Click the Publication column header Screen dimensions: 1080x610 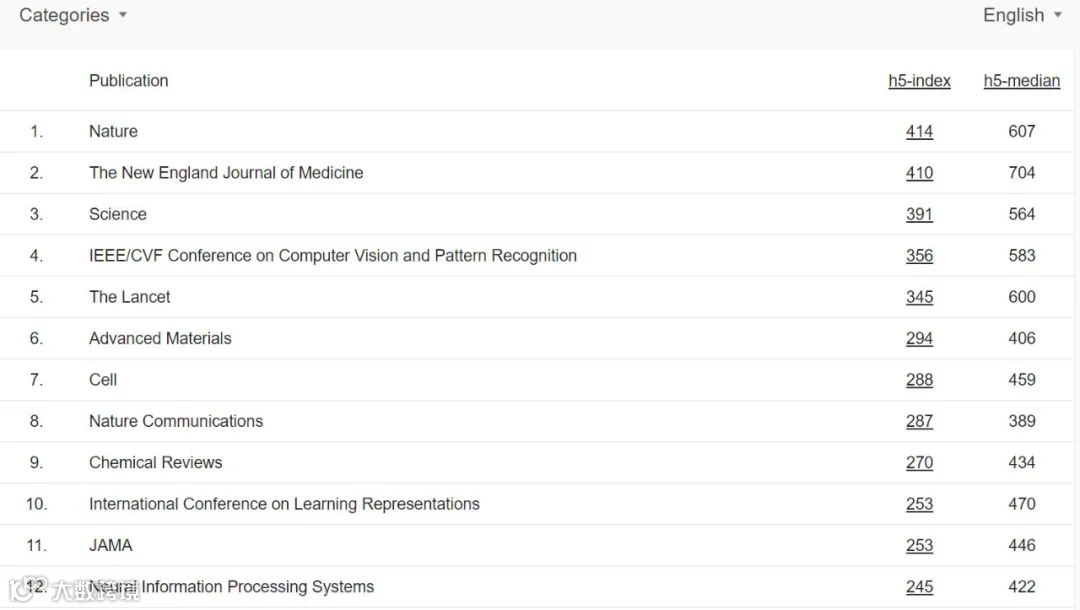coord(128,81)
